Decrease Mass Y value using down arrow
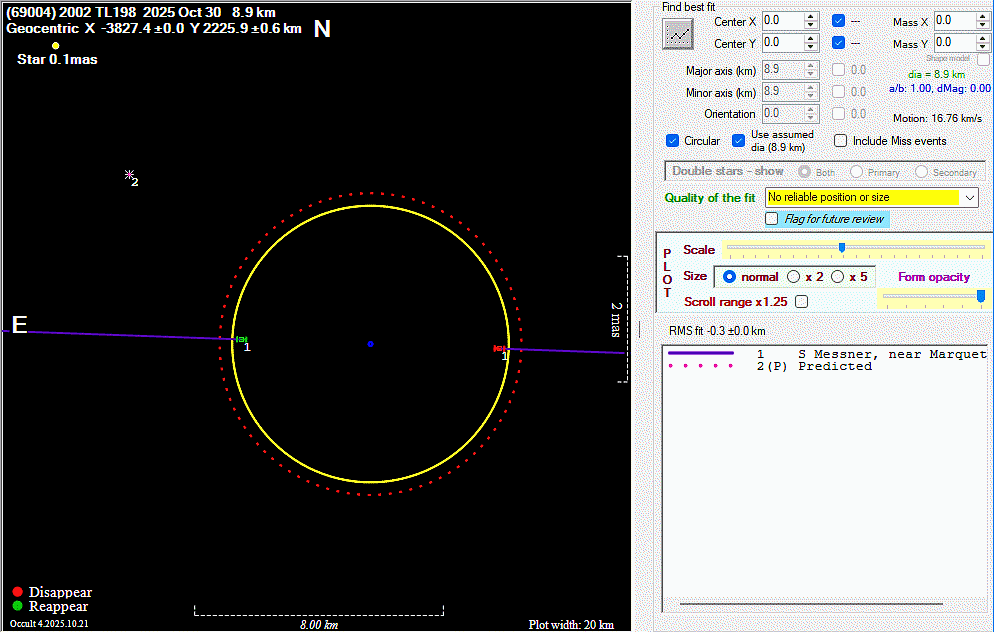 (x=984, y=47)
